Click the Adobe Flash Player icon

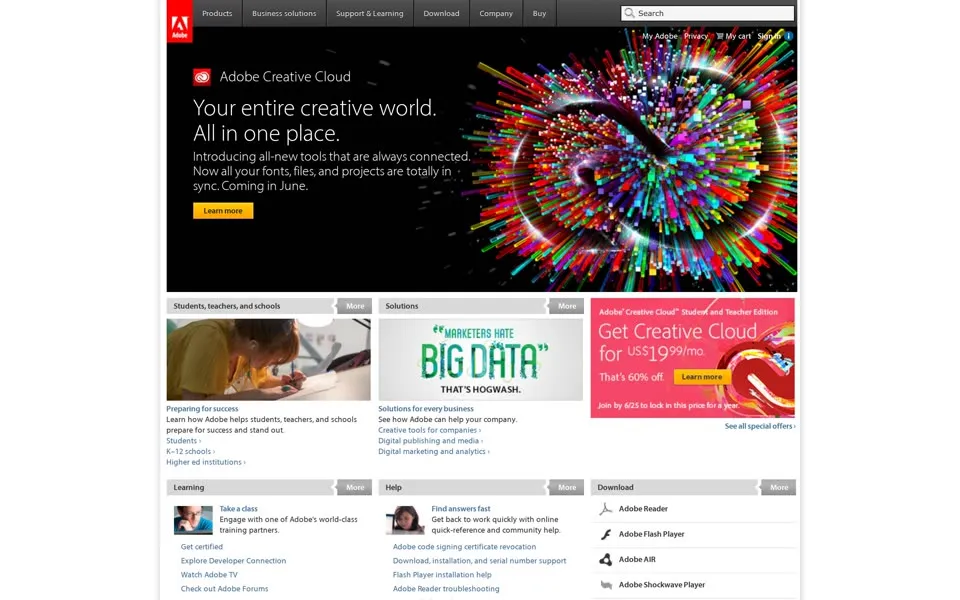tap(606, 534)
